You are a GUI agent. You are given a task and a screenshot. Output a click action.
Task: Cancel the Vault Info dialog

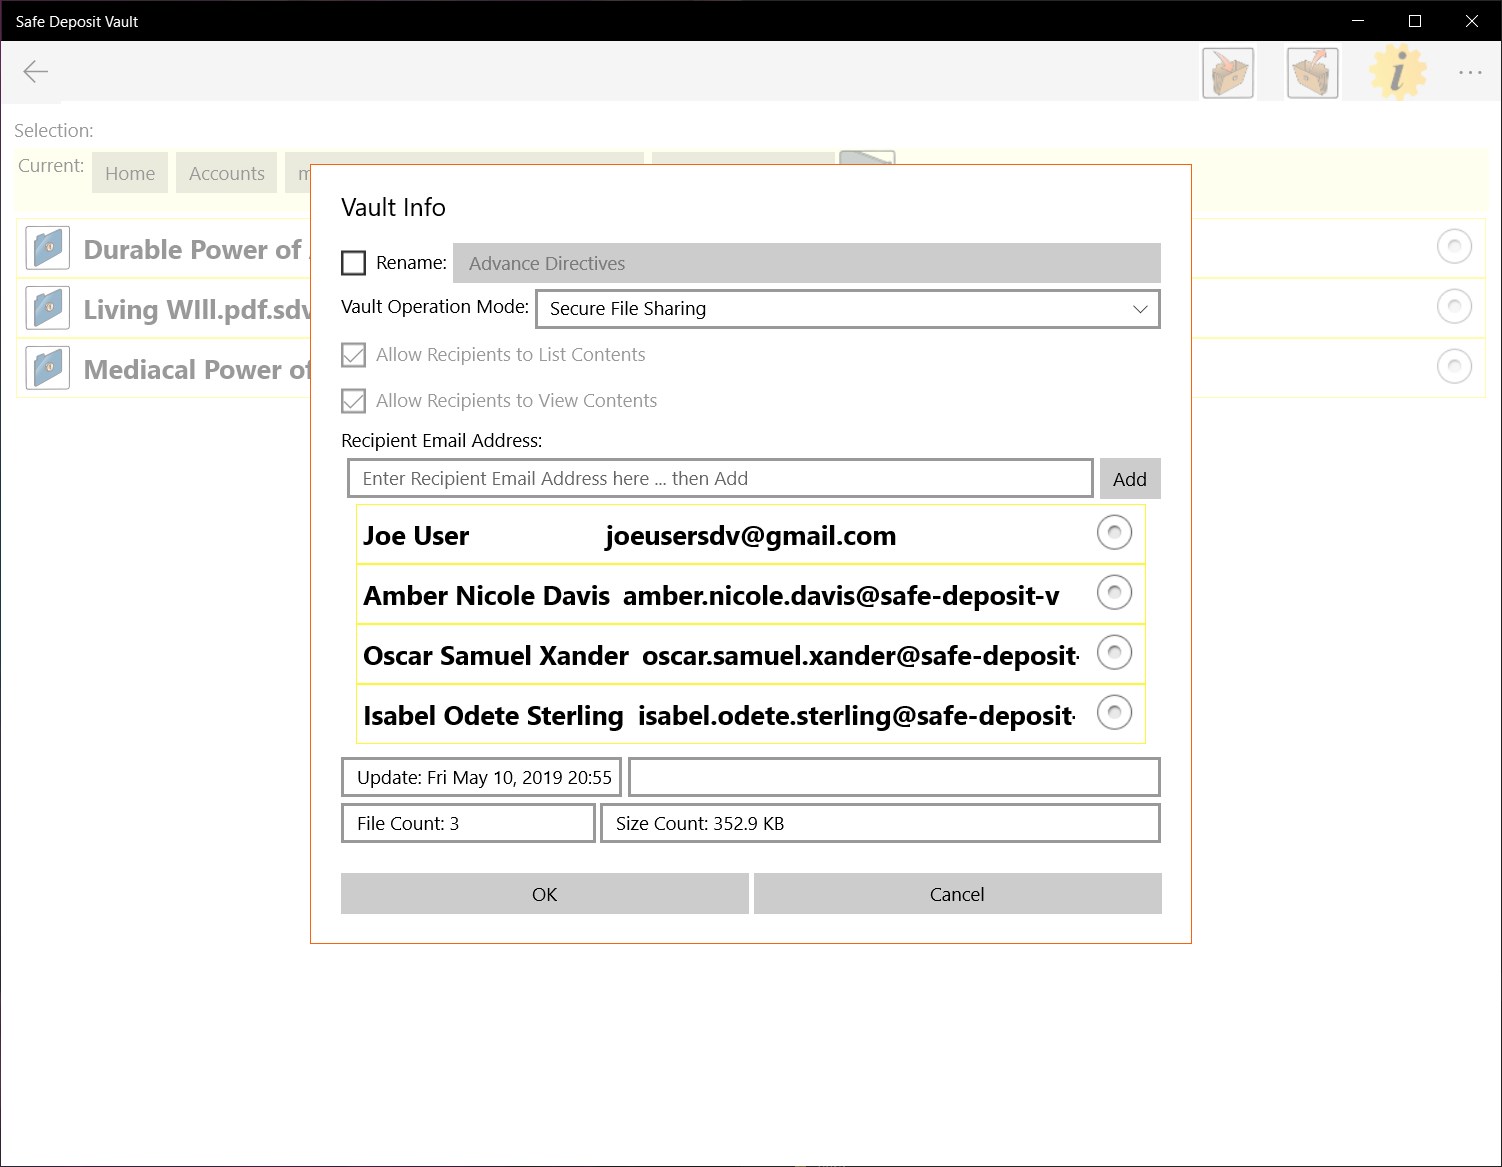958,894
